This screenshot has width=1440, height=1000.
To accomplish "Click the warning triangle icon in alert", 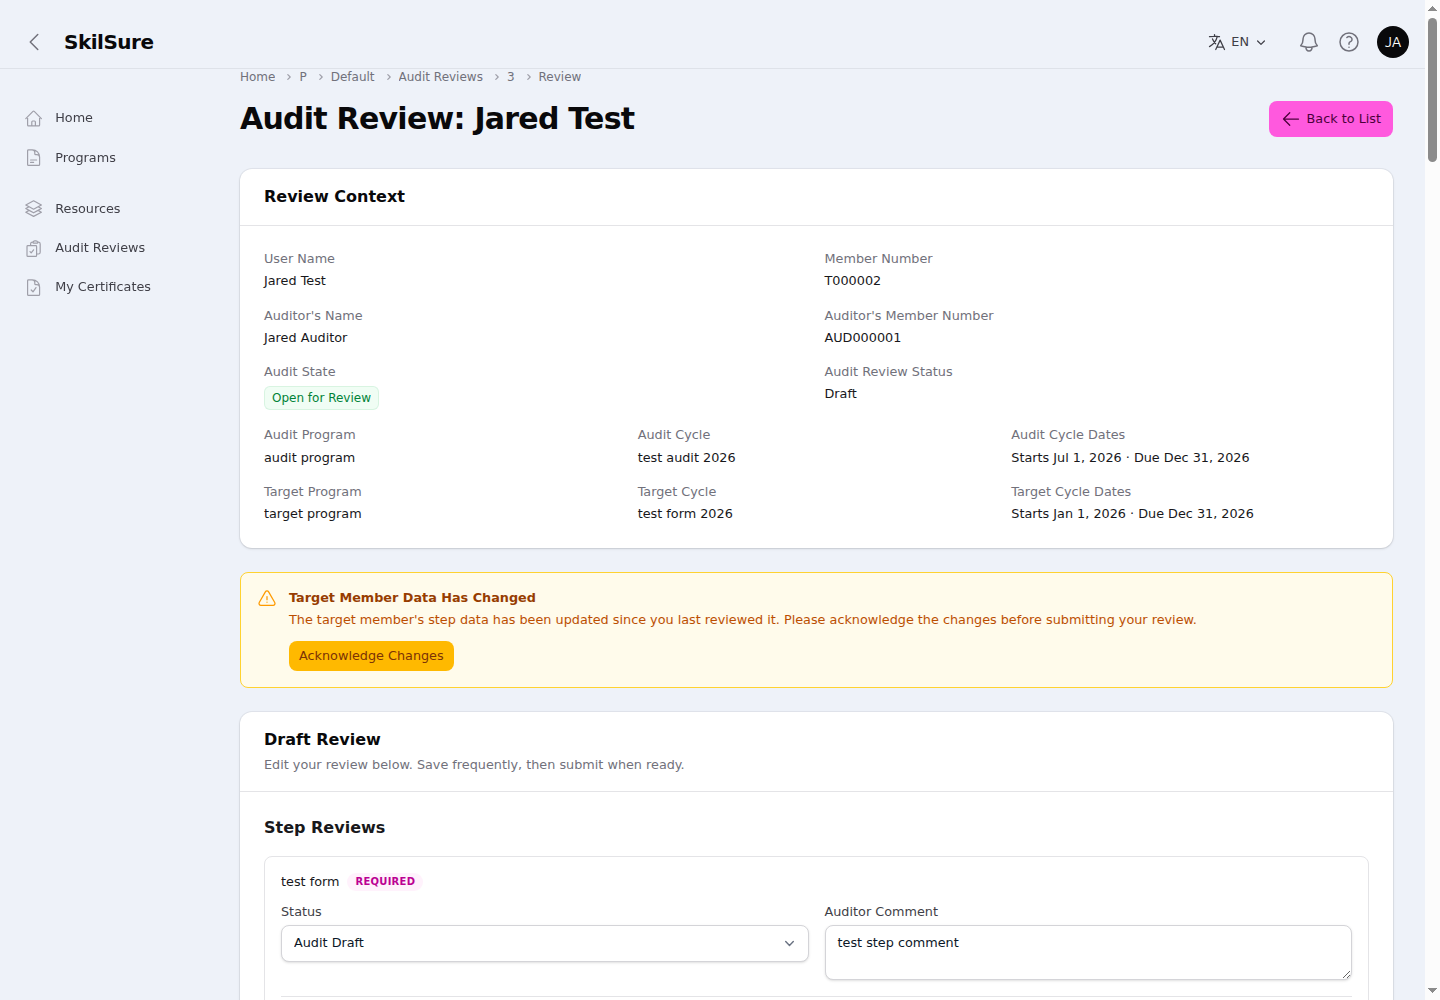I will [267, 598].
